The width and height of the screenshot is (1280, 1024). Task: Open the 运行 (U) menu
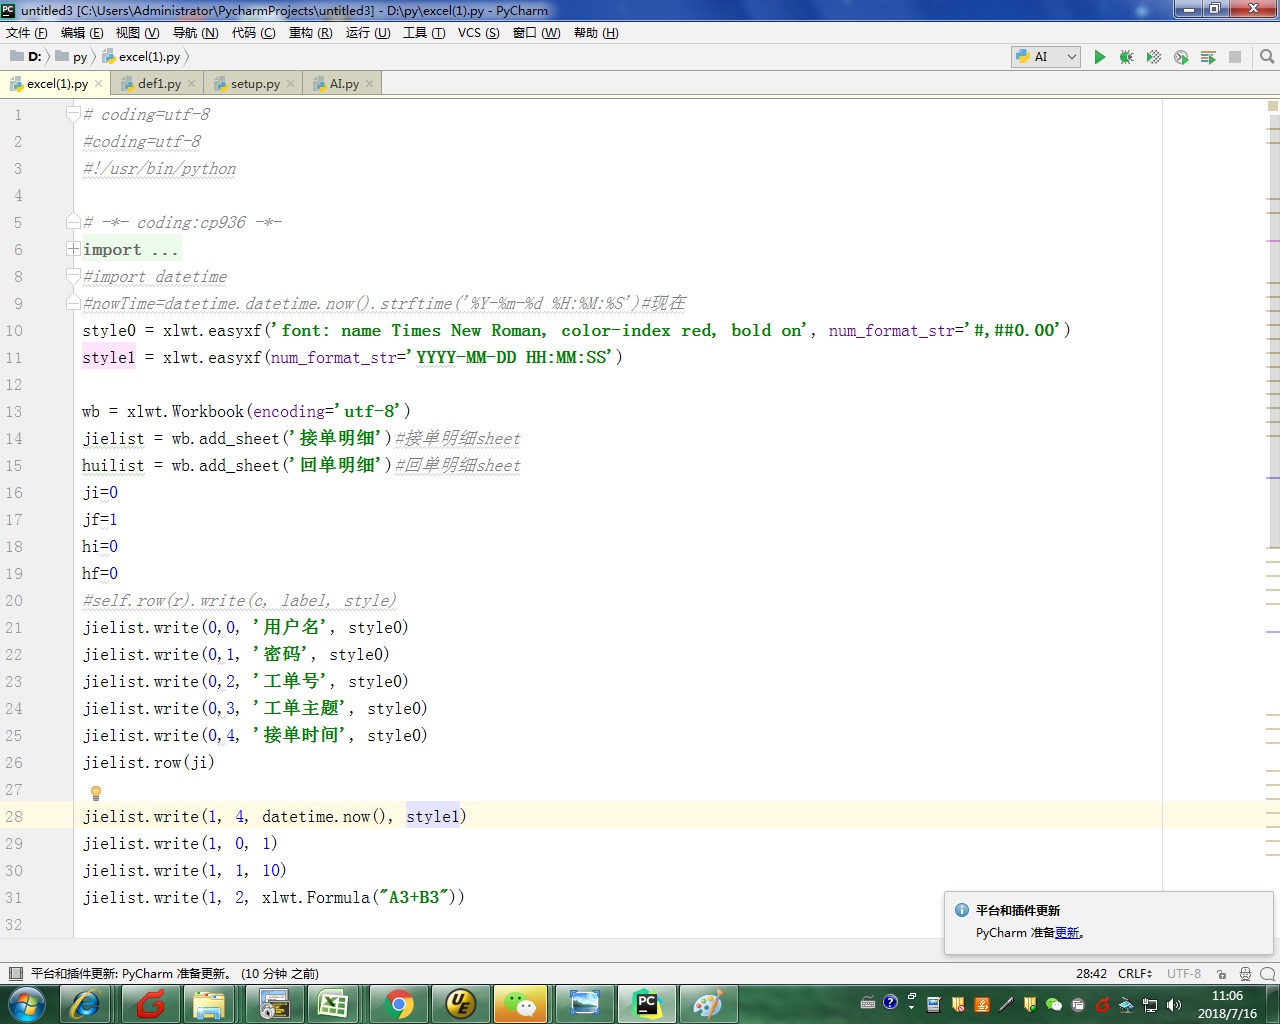(x=368, y=33)
